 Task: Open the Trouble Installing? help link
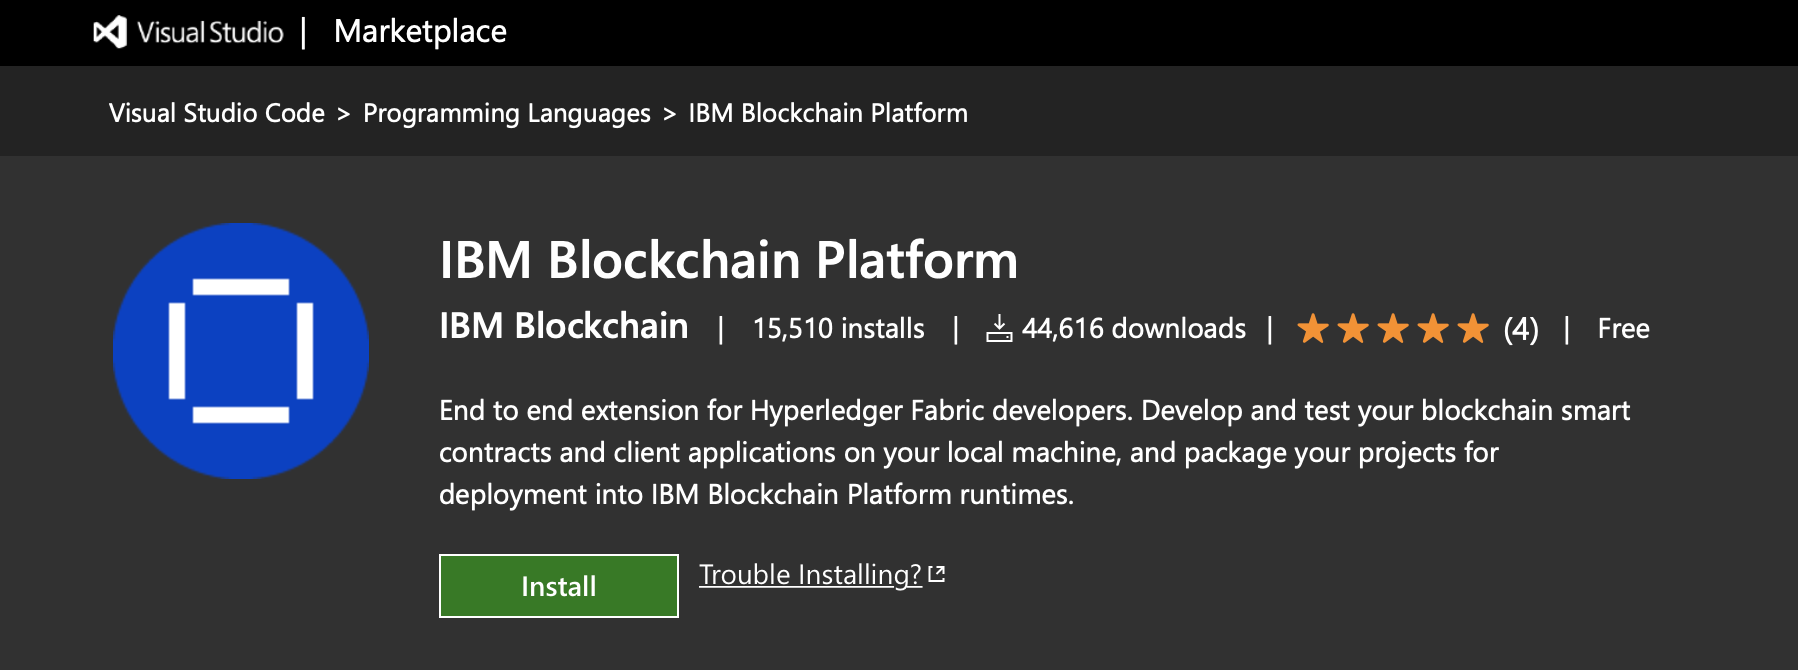click(810, 575)
